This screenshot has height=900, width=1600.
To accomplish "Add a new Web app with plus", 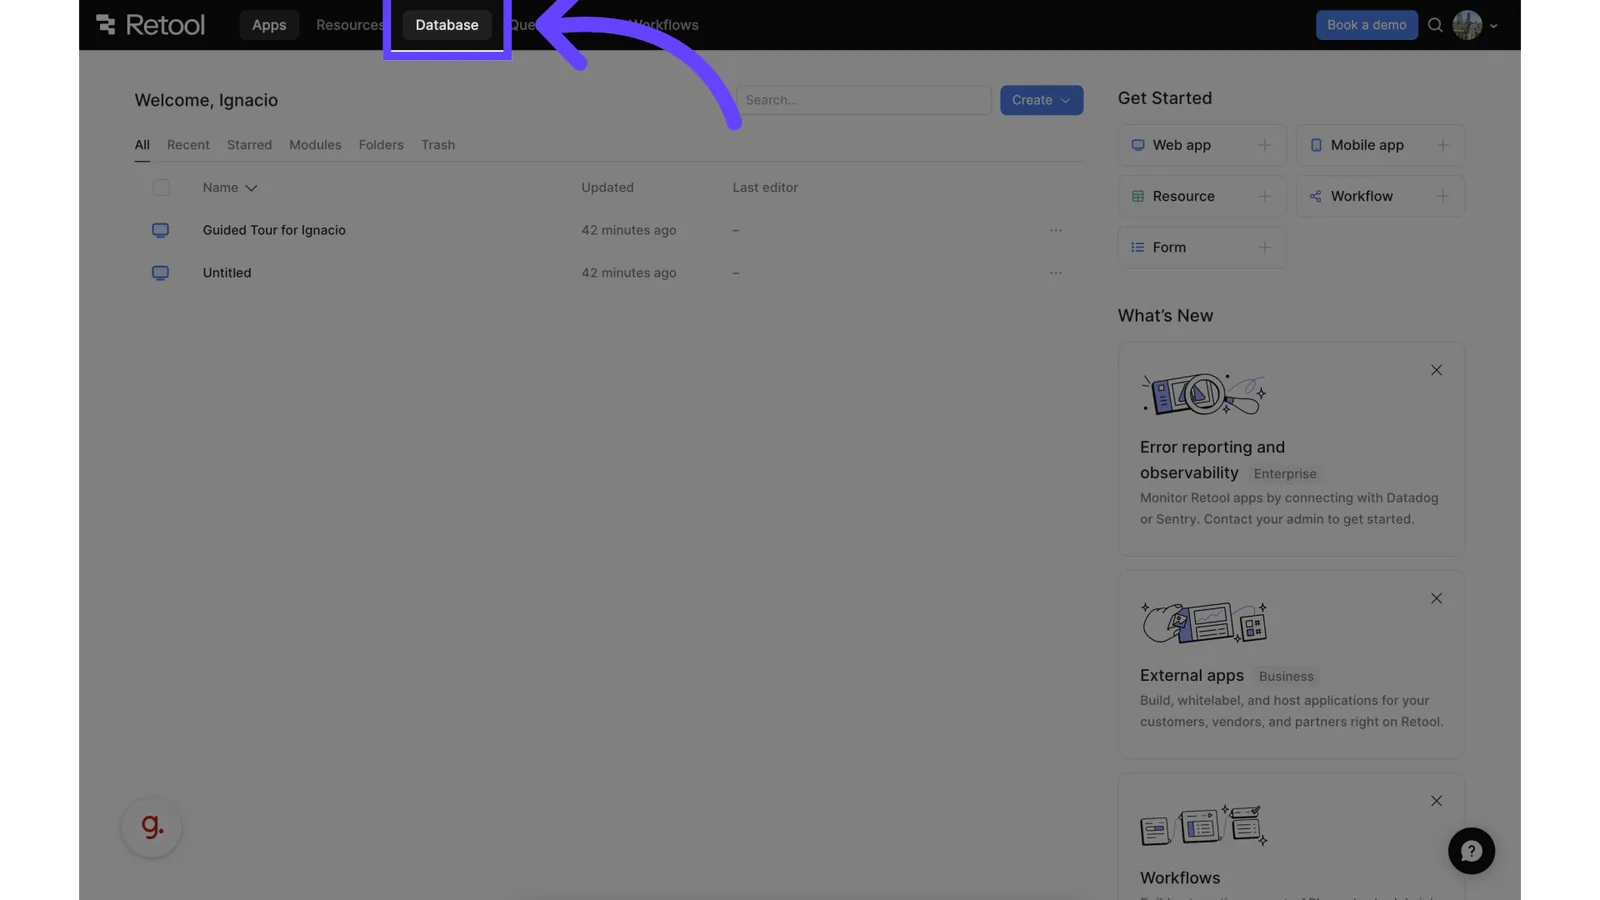I will point(1264,145).
